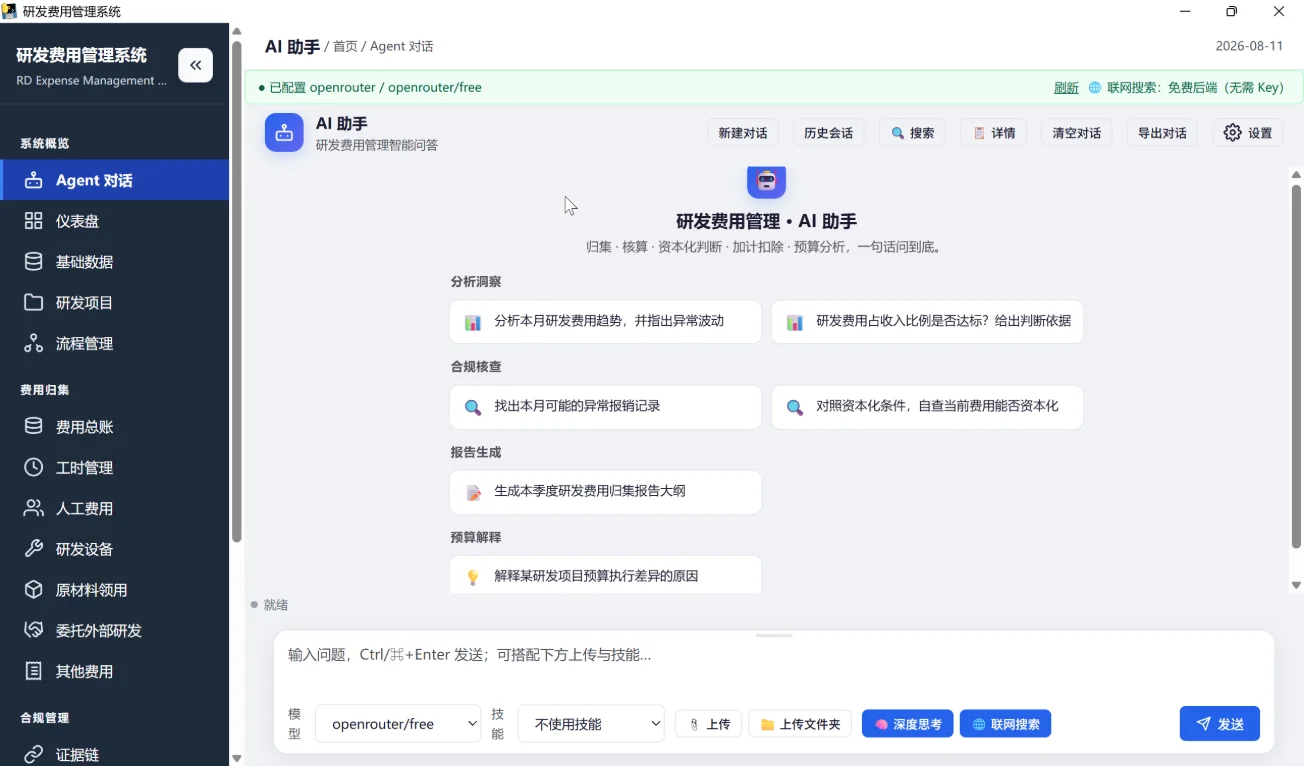The image size is (1304, 766).
Task: Open 研发项目 folder item
Action: pos(115,303)
